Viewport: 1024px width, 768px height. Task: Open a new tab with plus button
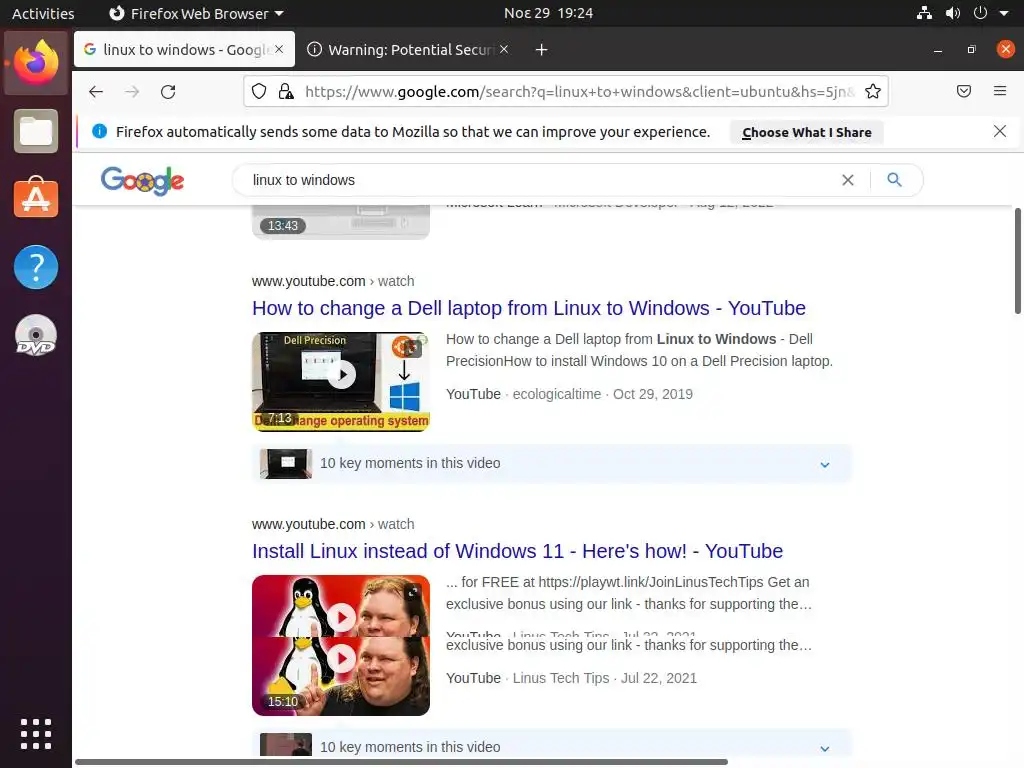[x=541, y=50]
